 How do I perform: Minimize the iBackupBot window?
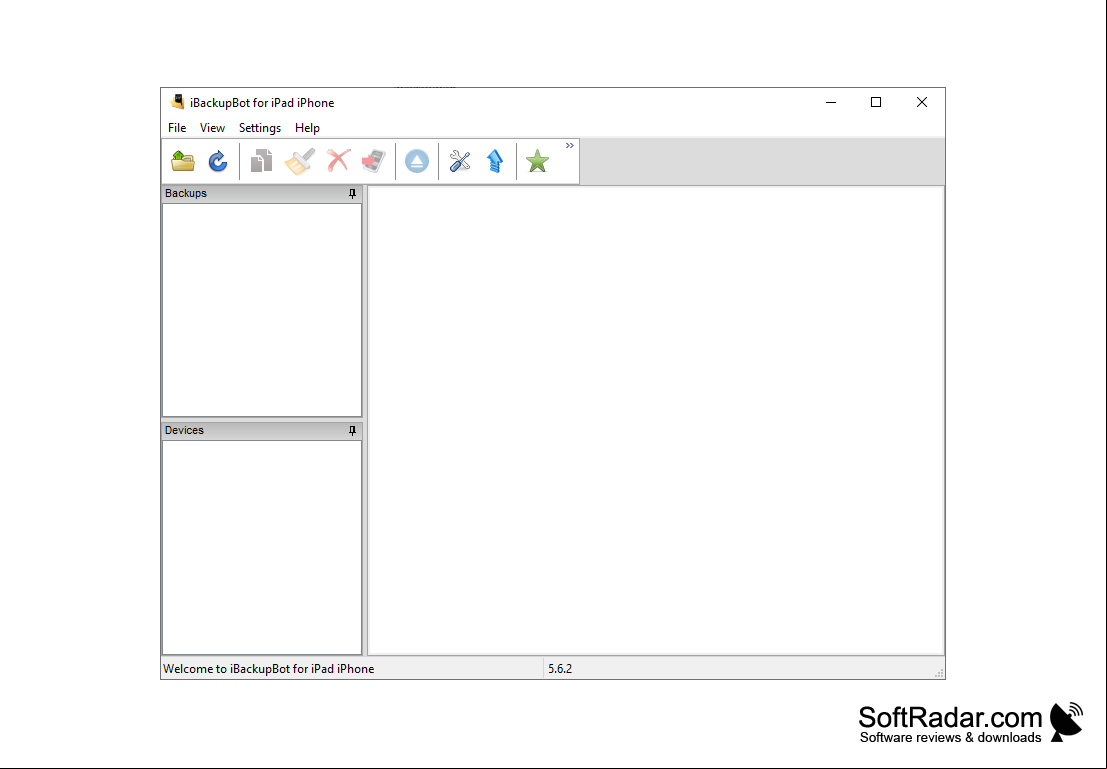point(831,102)
